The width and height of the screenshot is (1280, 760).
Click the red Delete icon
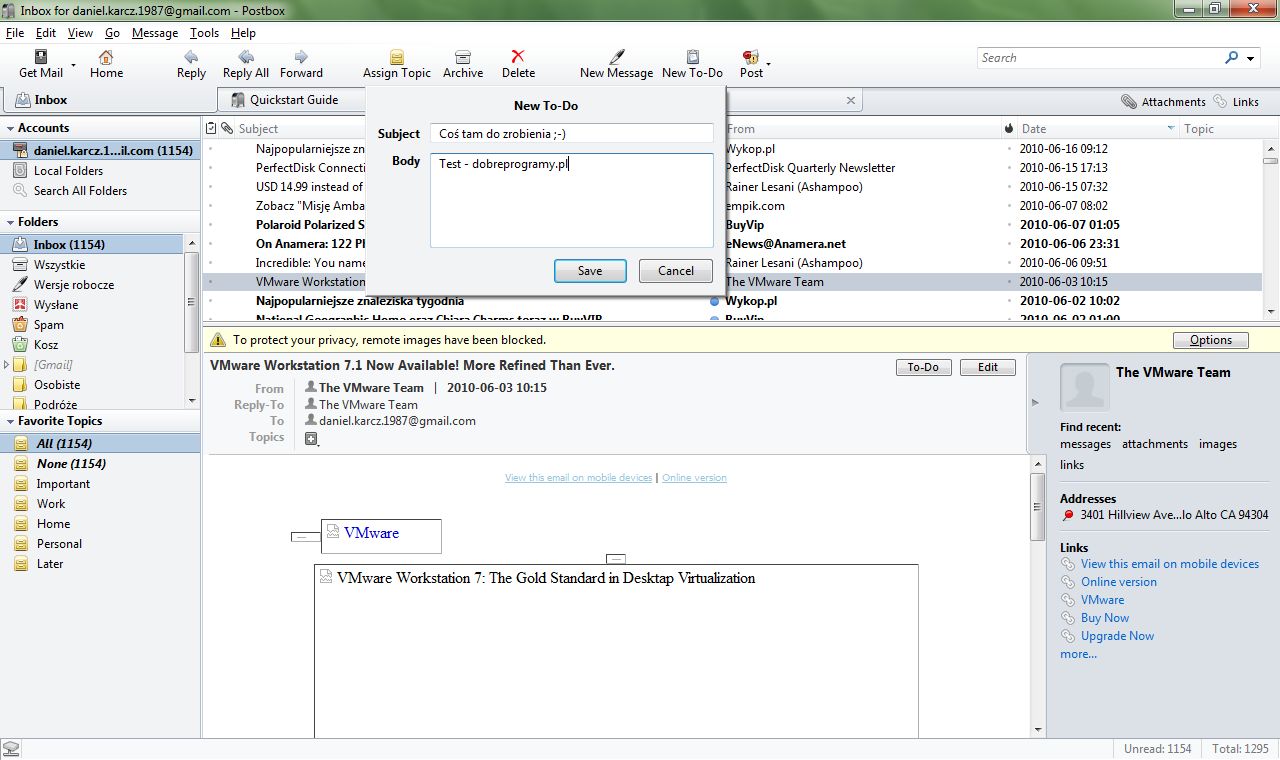click(518, 57)
